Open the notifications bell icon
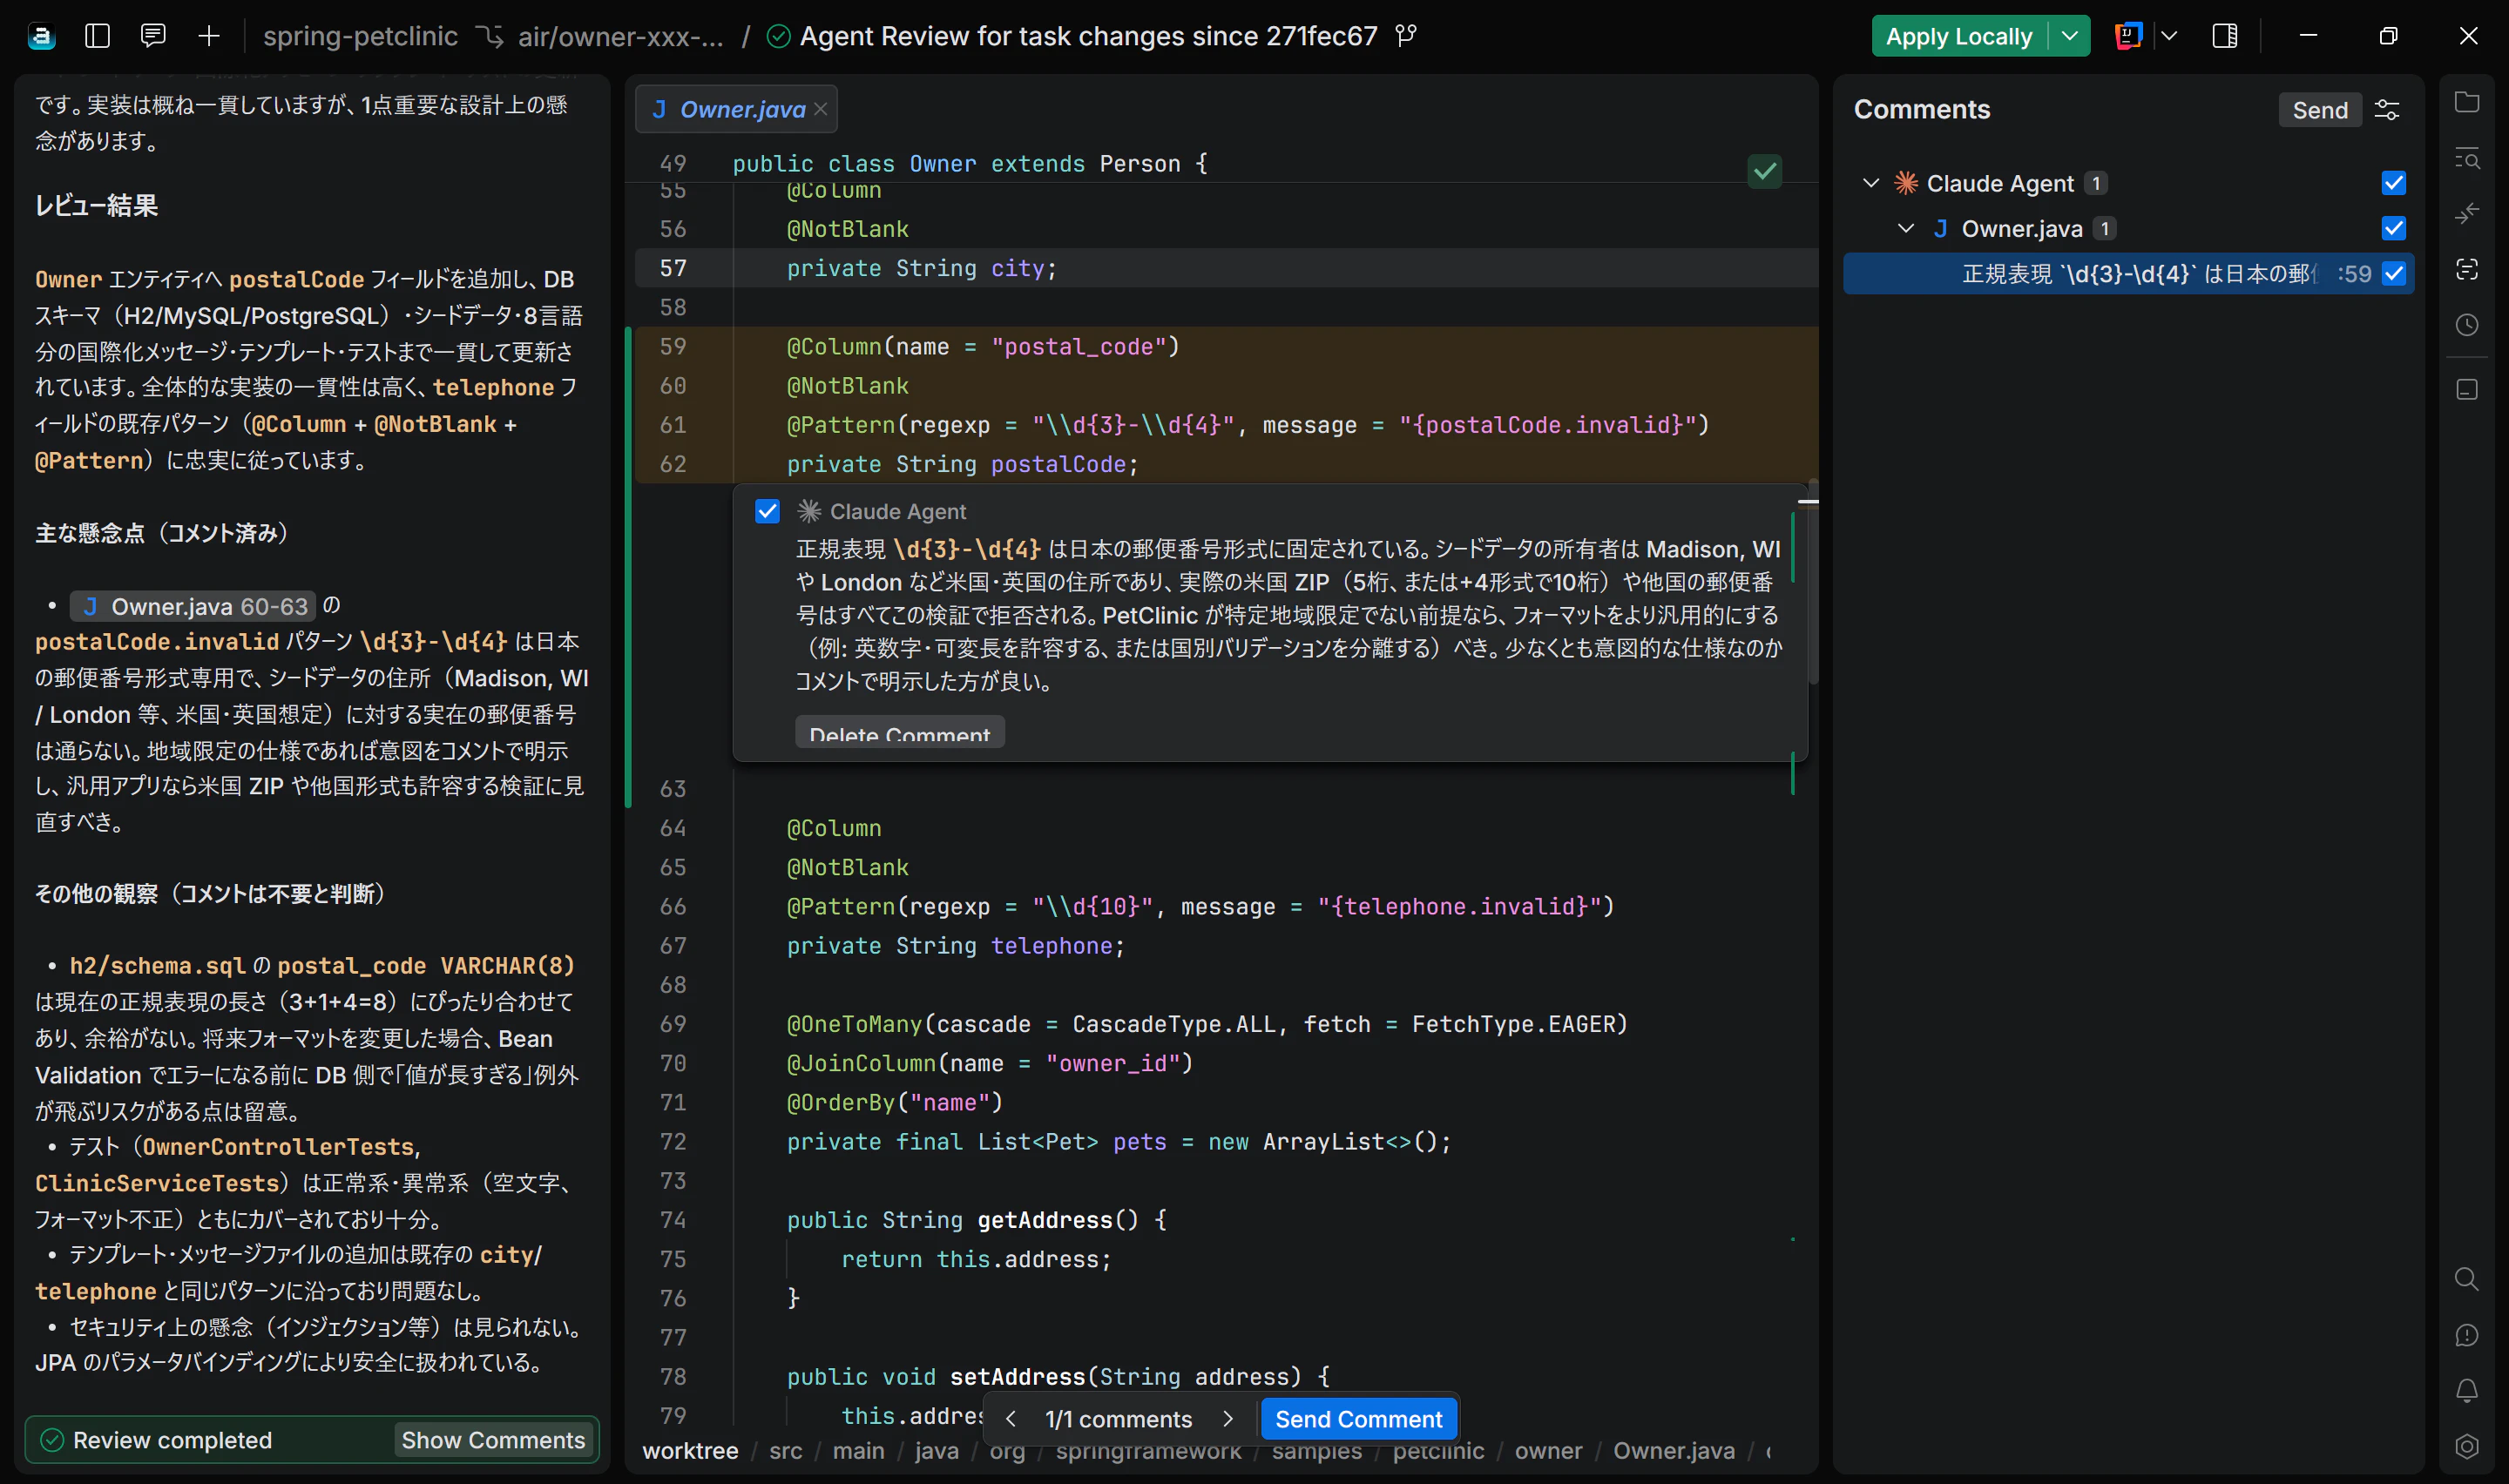 (2467, 1391)
